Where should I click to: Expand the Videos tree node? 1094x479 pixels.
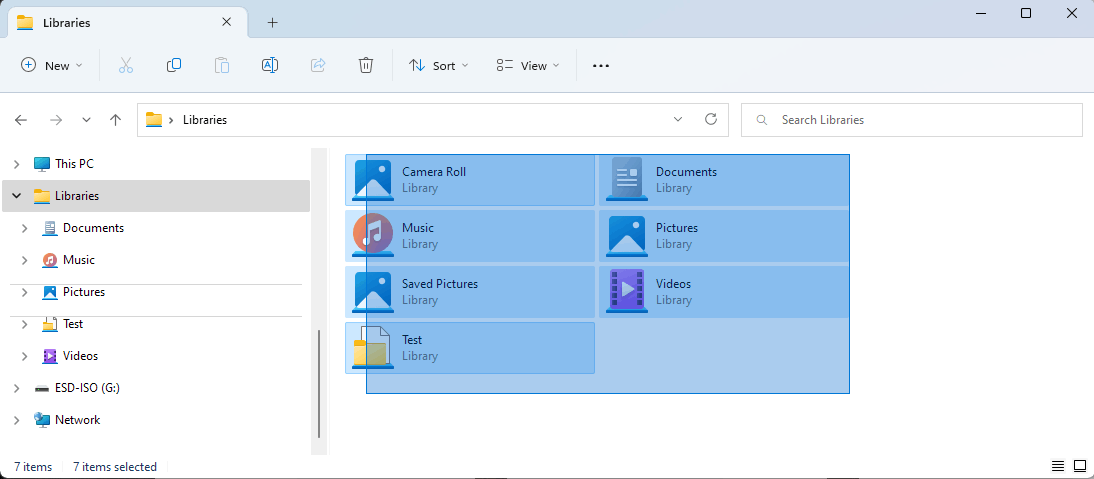pos(24,356)
